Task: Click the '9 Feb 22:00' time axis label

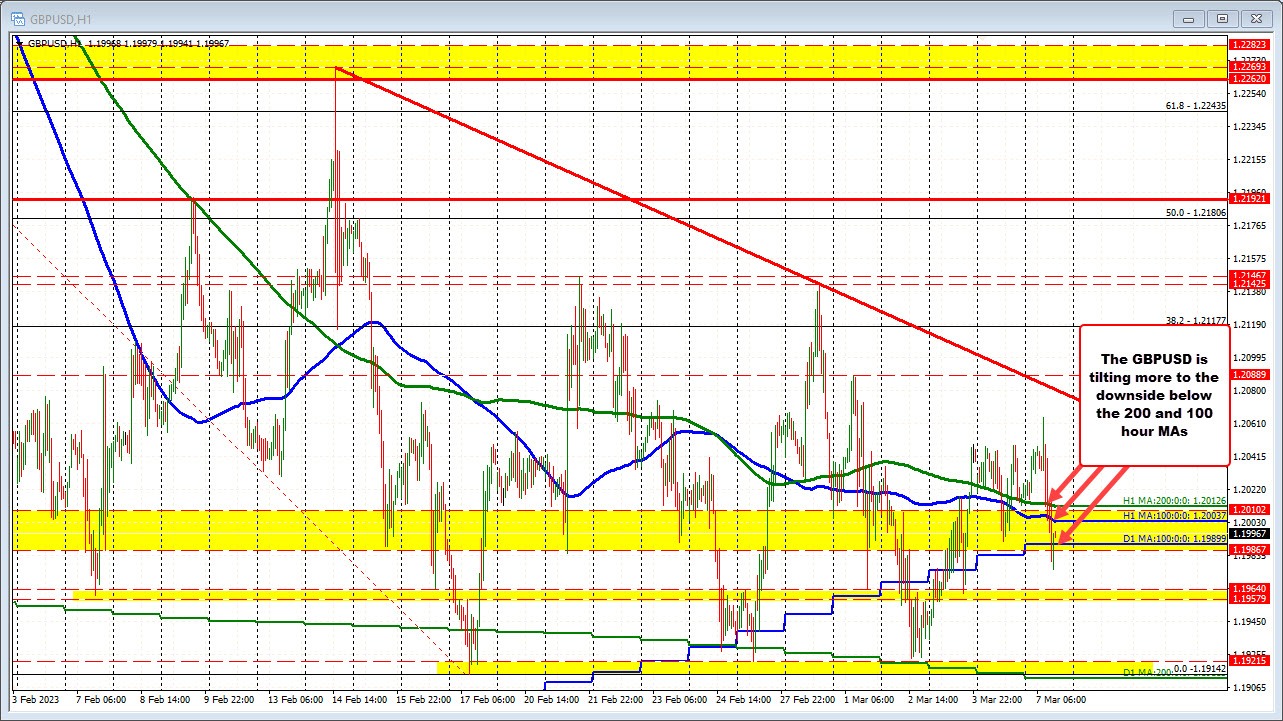Action: tap(229, 700)
